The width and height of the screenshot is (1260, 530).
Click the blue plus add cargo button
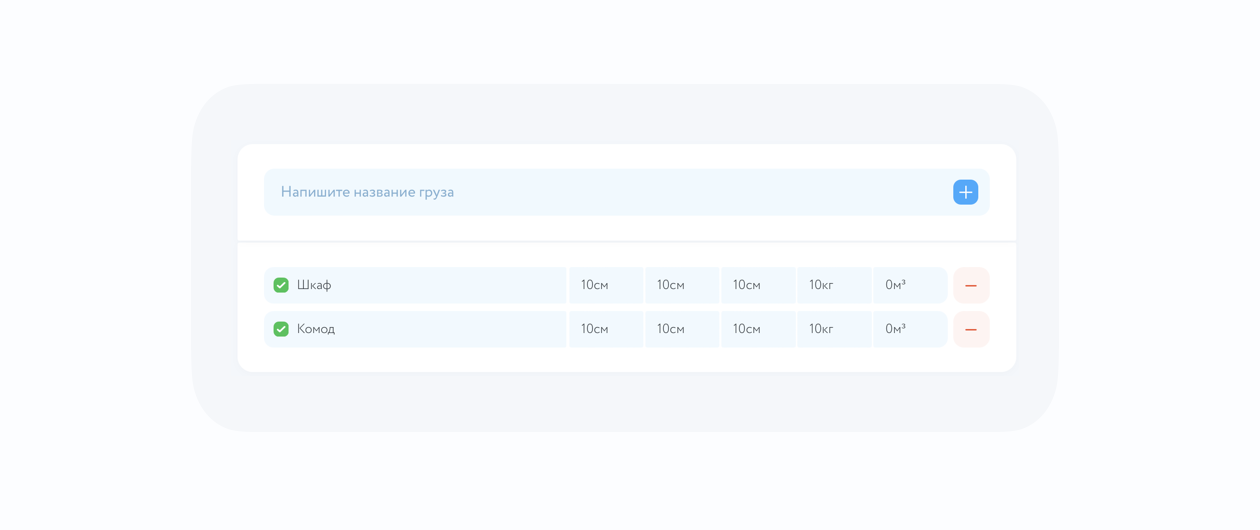click(x=965, y=192)
